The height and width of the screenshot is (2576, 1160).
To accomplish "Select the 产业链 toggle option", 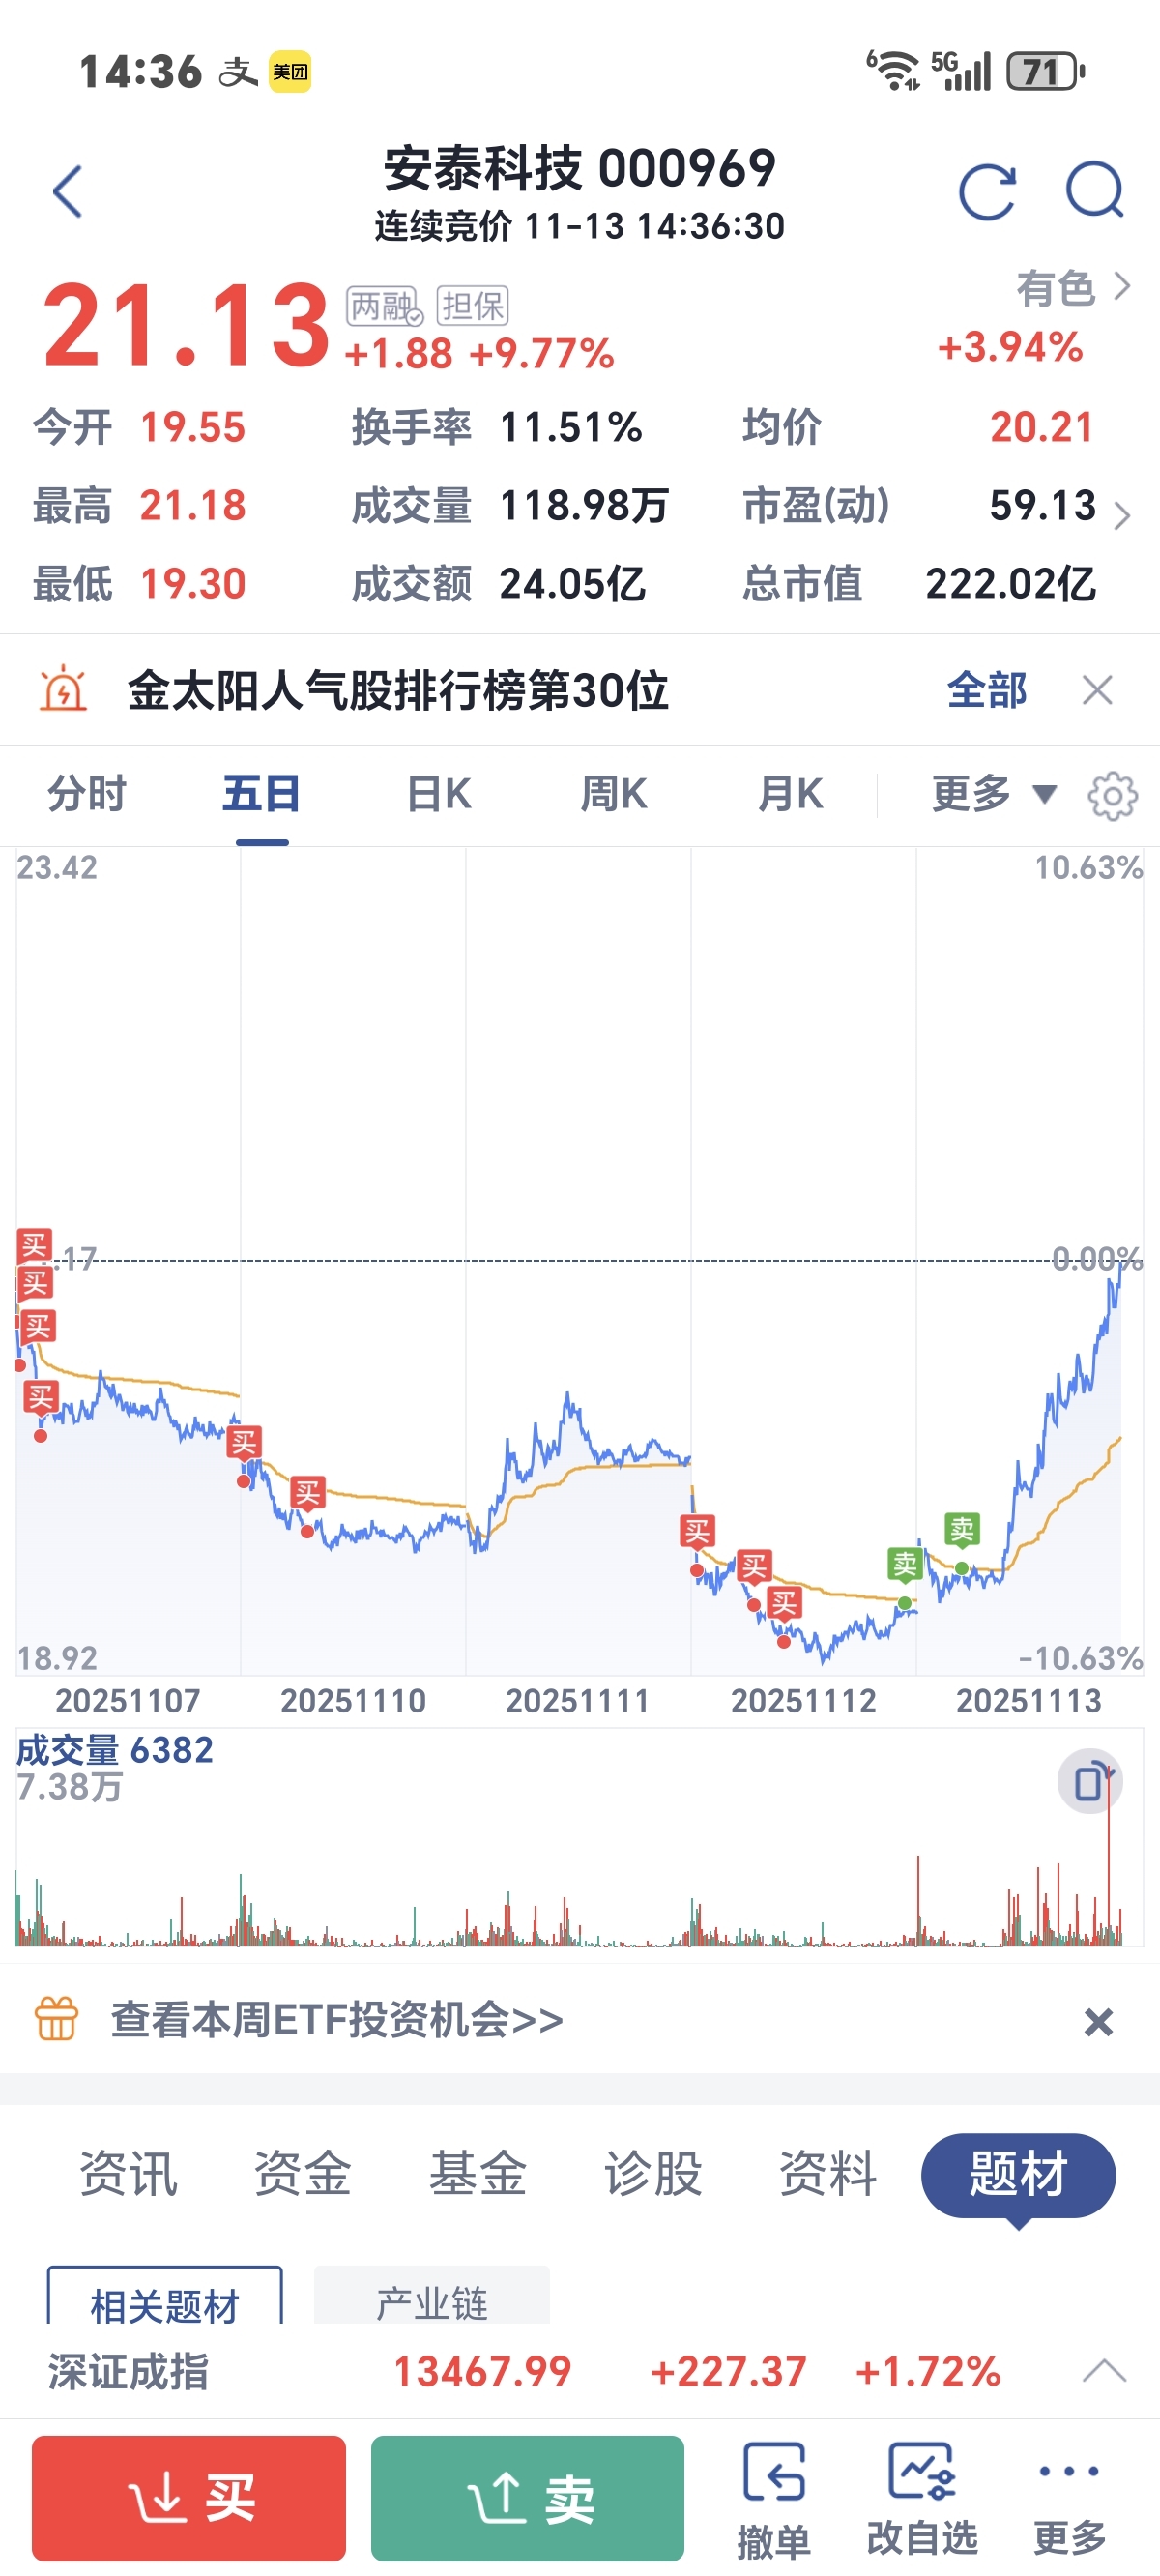I will [x=432, y=2298].
